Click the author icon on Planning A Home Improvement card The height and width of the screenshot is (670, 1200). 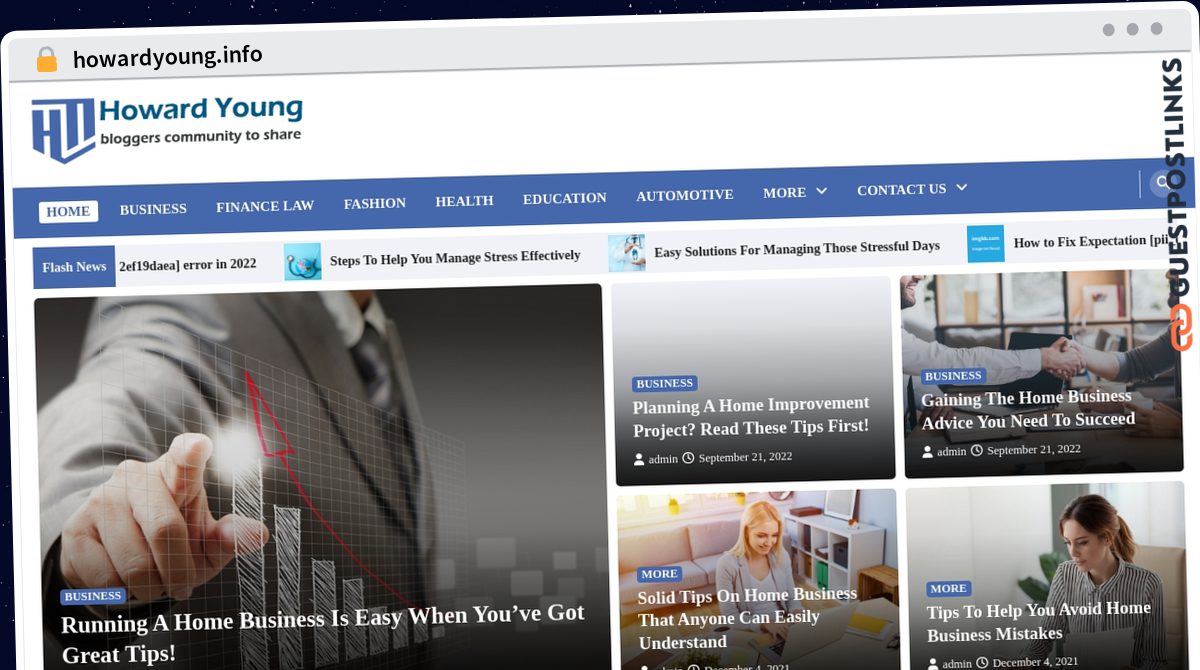(x=640, y=459)
